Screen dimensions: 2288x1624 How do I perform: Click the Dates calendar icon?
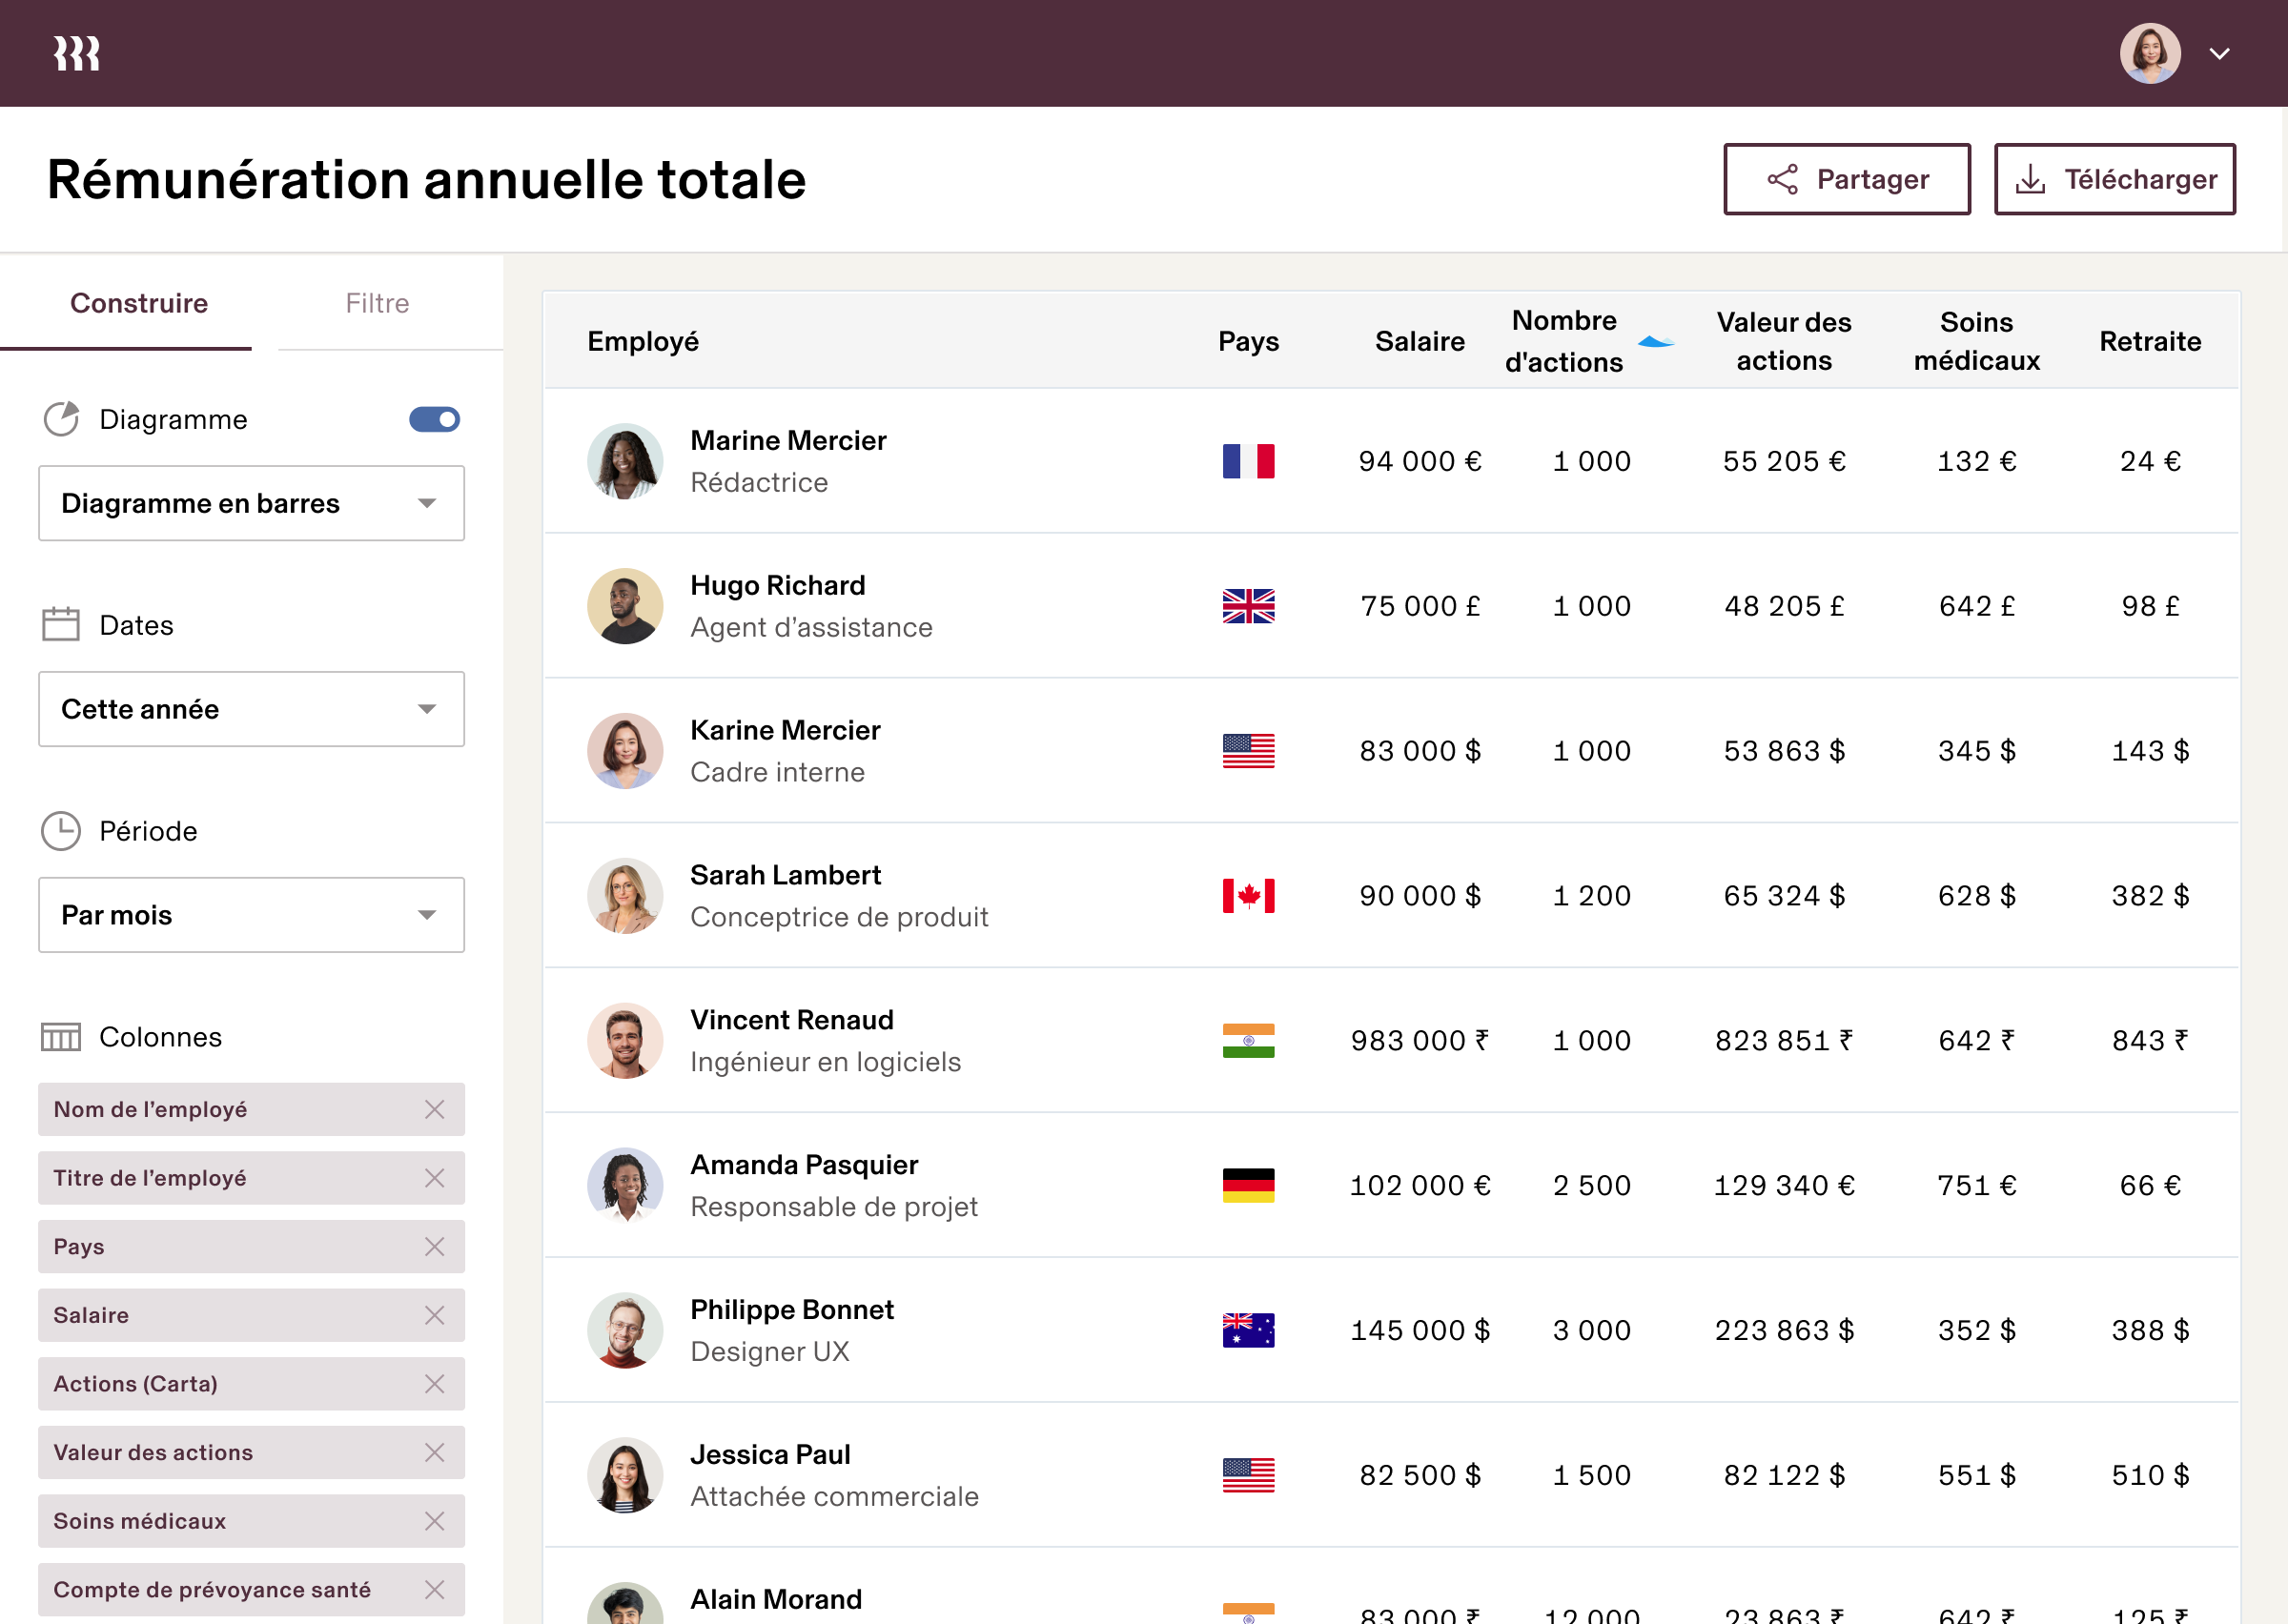pos(61,625)
